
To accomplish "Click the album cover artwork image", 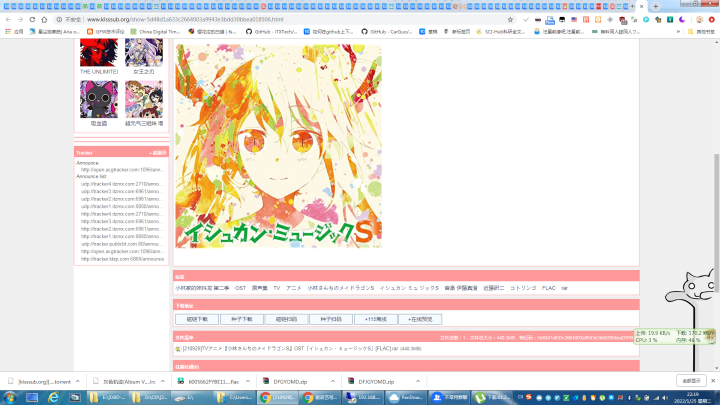I will 278,146.
